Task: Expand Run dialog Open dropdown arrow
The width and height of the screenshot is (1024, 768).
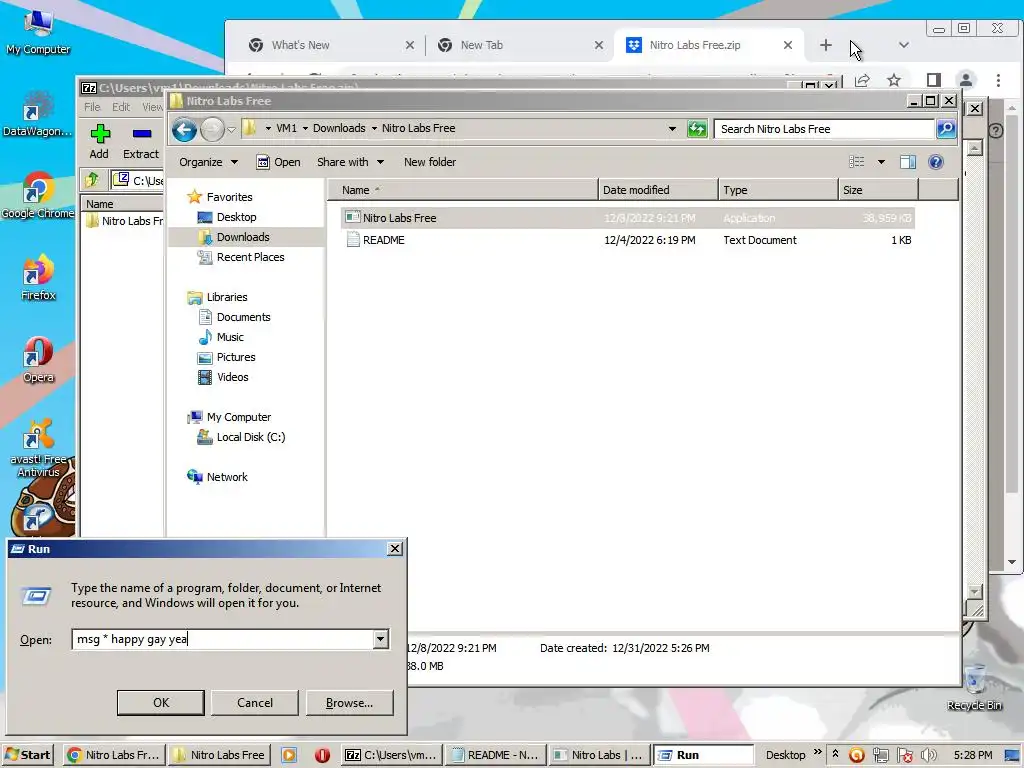Action: click(381, 639)
